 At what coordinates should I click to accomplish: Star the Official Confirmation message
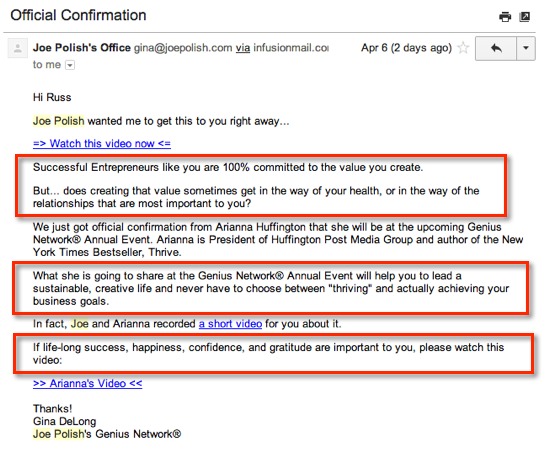[x=463, y=47]
